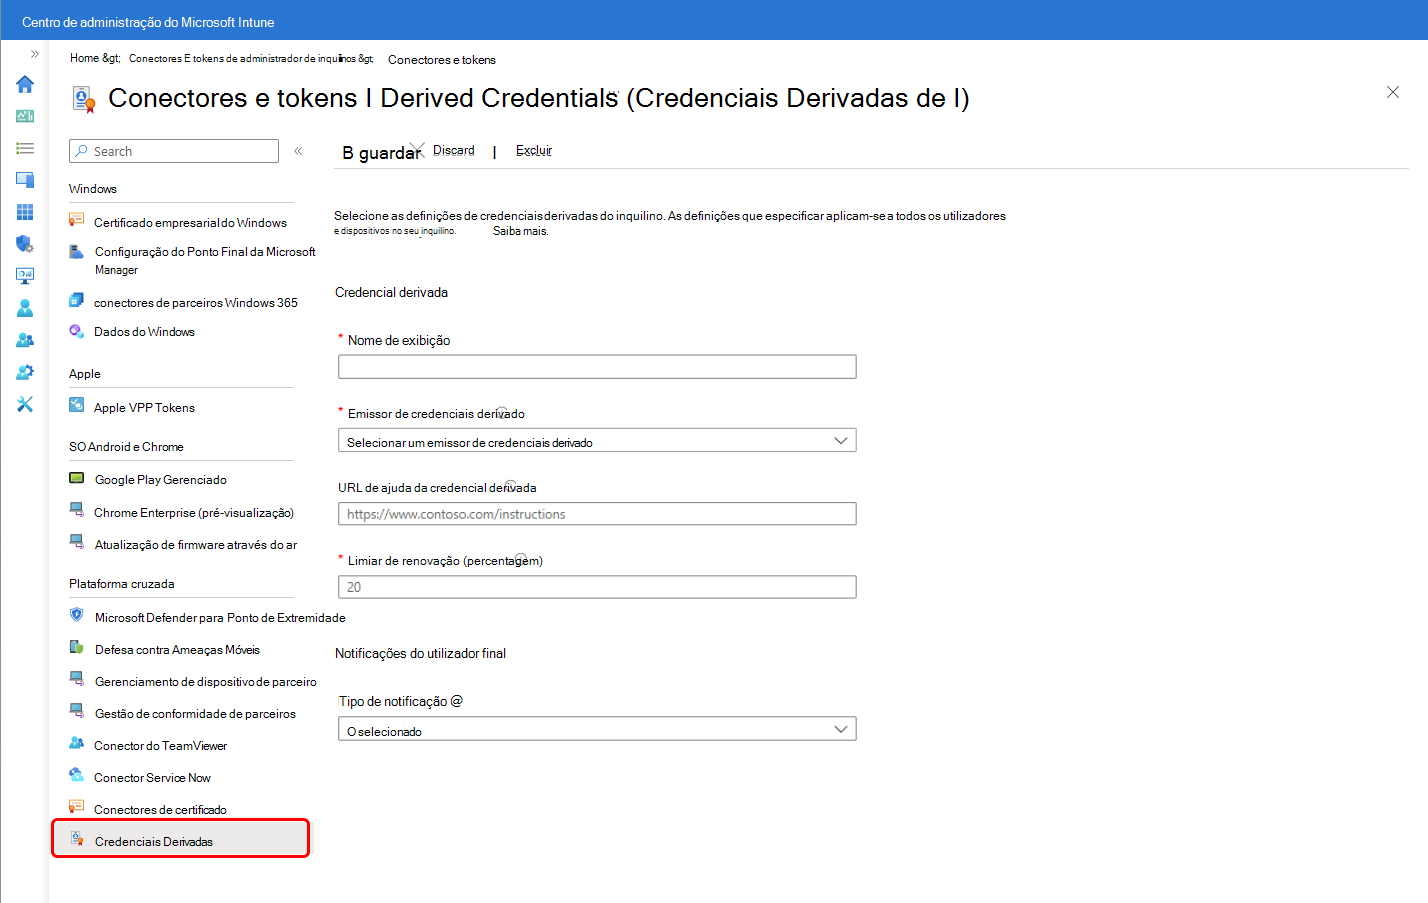Open the Saiba mais link
Viewport: 1428px width, 903px height.
pyautogui.click(x=520, y=231)
